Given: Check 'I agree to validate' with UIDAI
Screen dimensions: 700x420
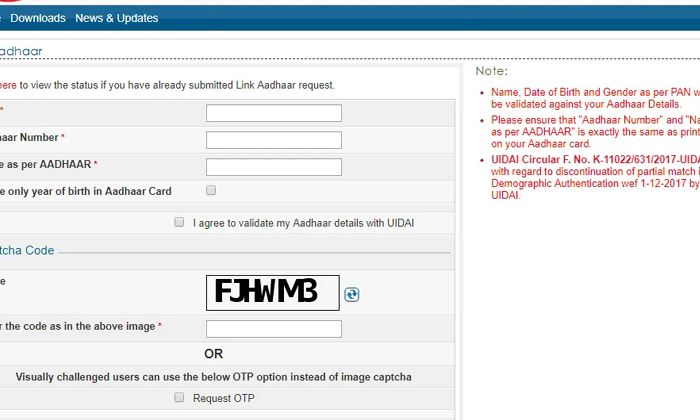Looking at the screenshot, I should pos(179,222).
